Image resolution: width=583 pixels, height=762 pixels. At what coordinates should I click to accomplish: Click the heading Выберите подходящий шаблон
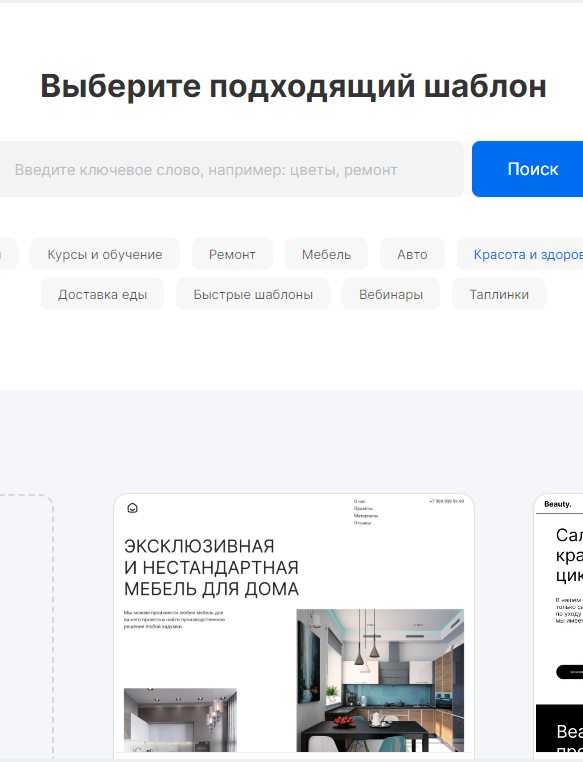point(293,86)
